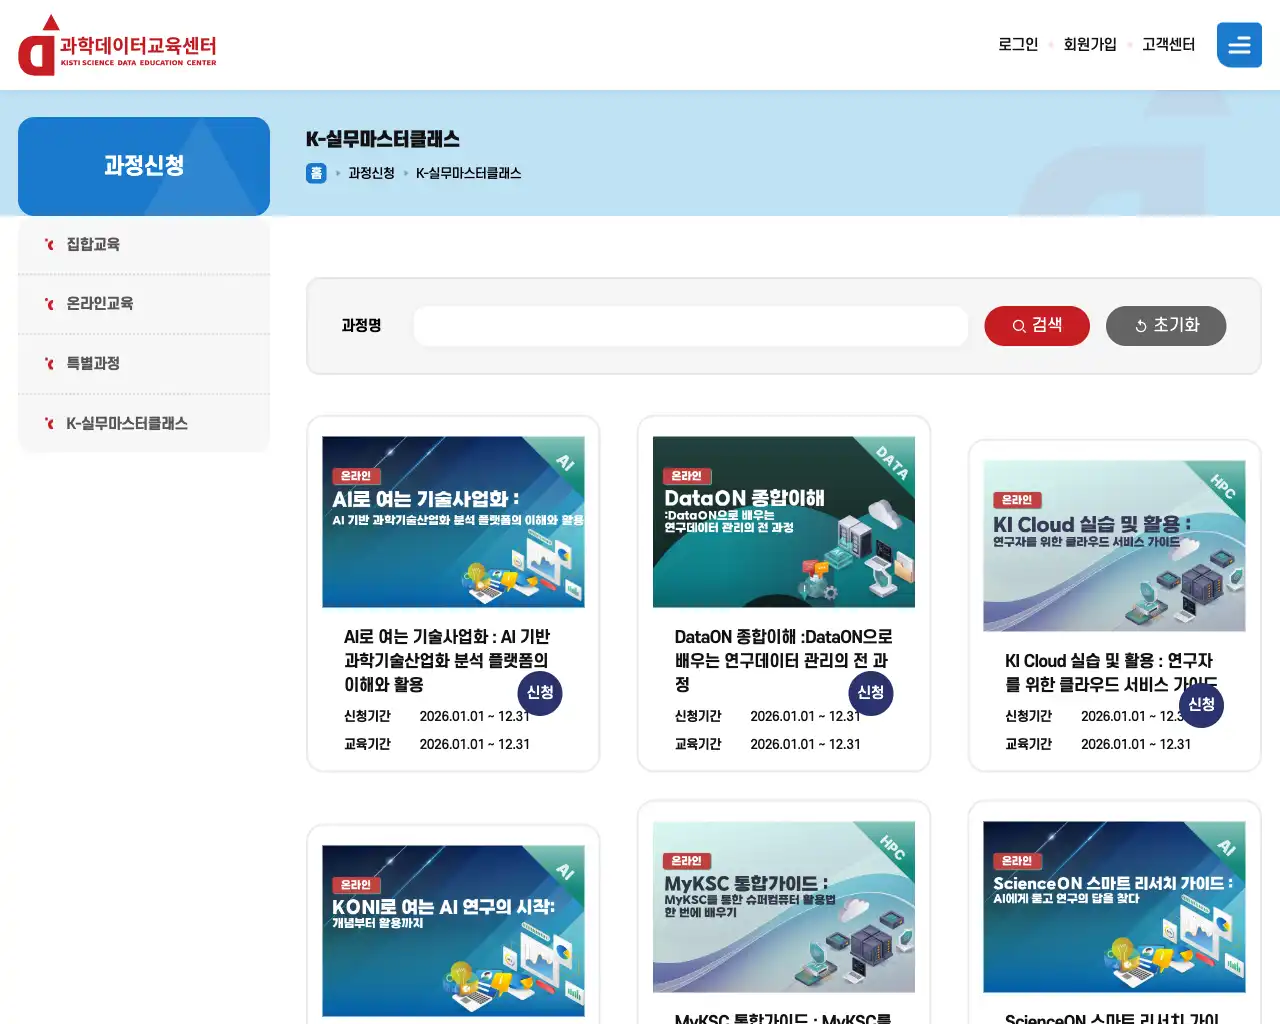This screenshot has width=1280, height=1024.
Task: Click the K-실무마스터클래스 page heading
Action: click(x=383, y=139)
